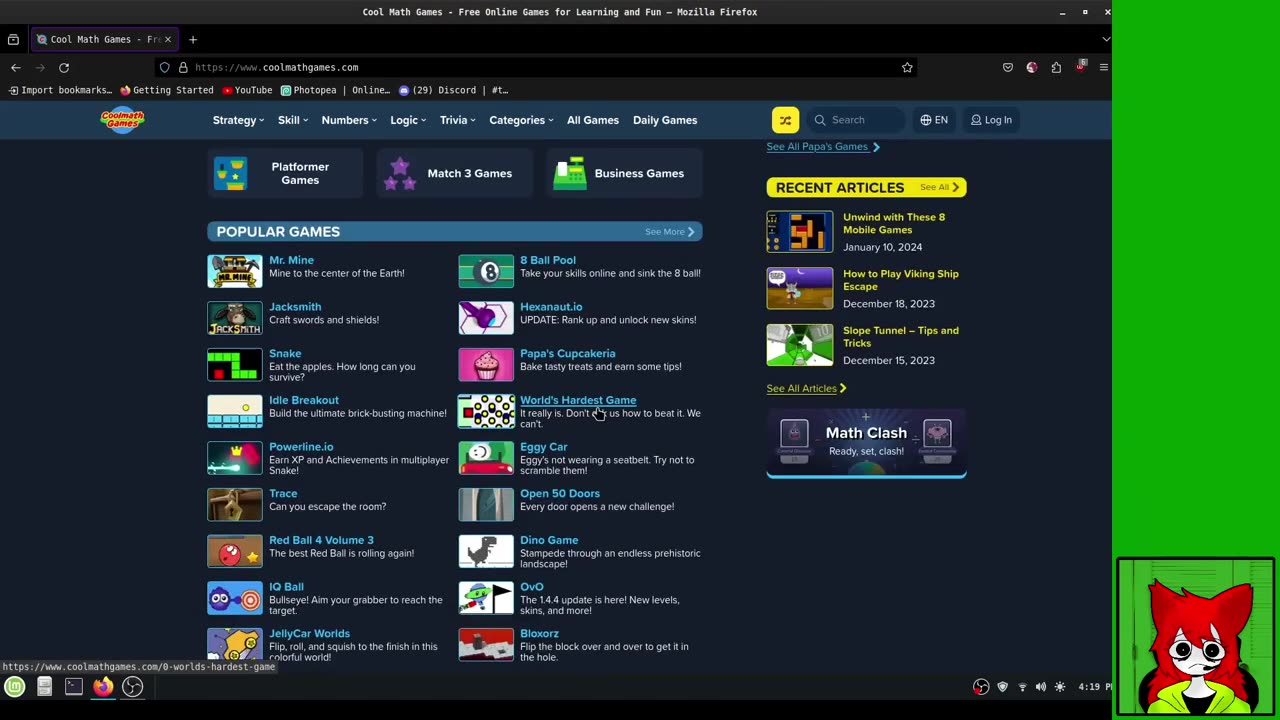
Task: Click the Powerline.io game thumbnail
Action: [x=235, y=458]
